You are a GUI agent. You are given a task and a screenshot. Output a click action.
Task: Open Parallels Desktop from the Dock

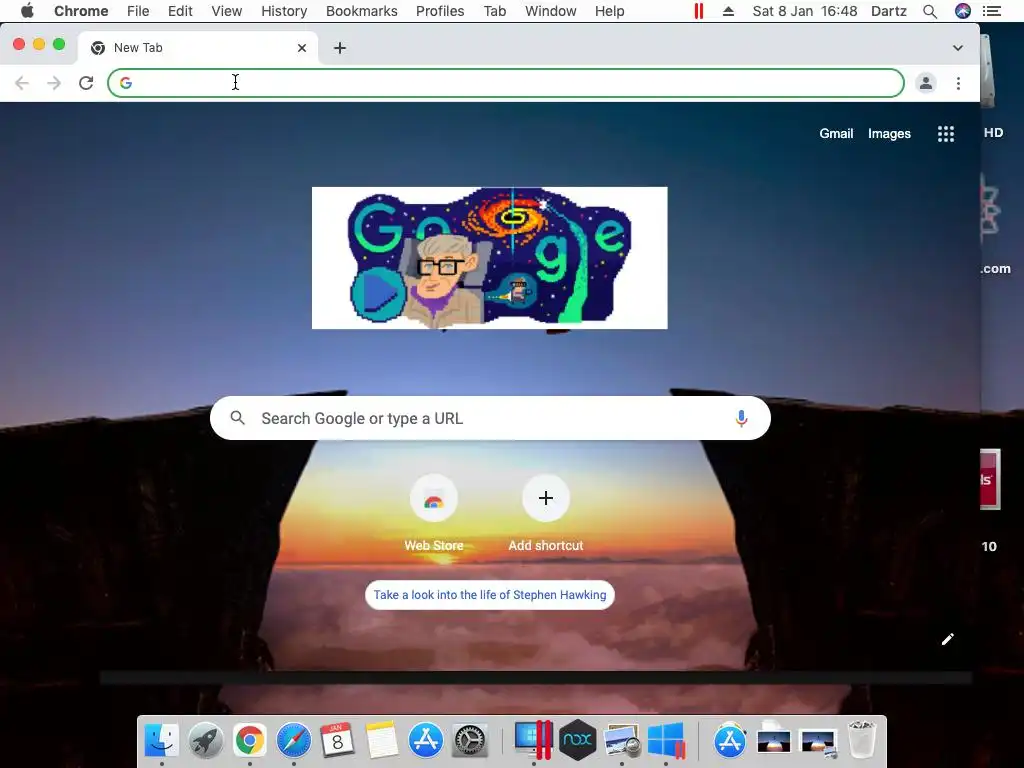pos(533,739)
